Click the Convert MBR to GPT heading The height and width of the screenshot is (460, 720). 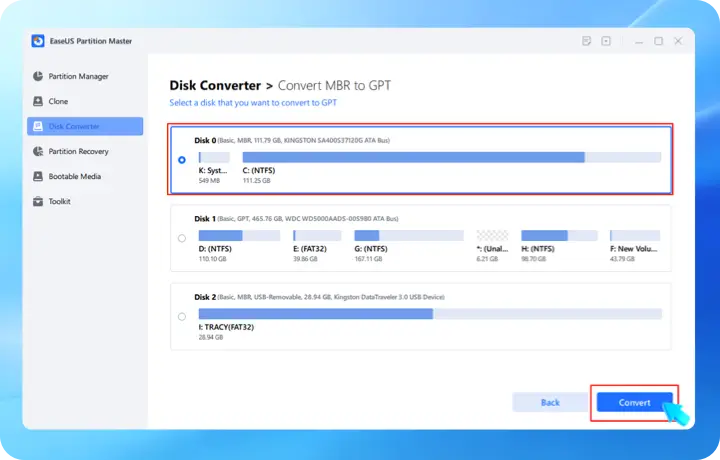[334, 85]
